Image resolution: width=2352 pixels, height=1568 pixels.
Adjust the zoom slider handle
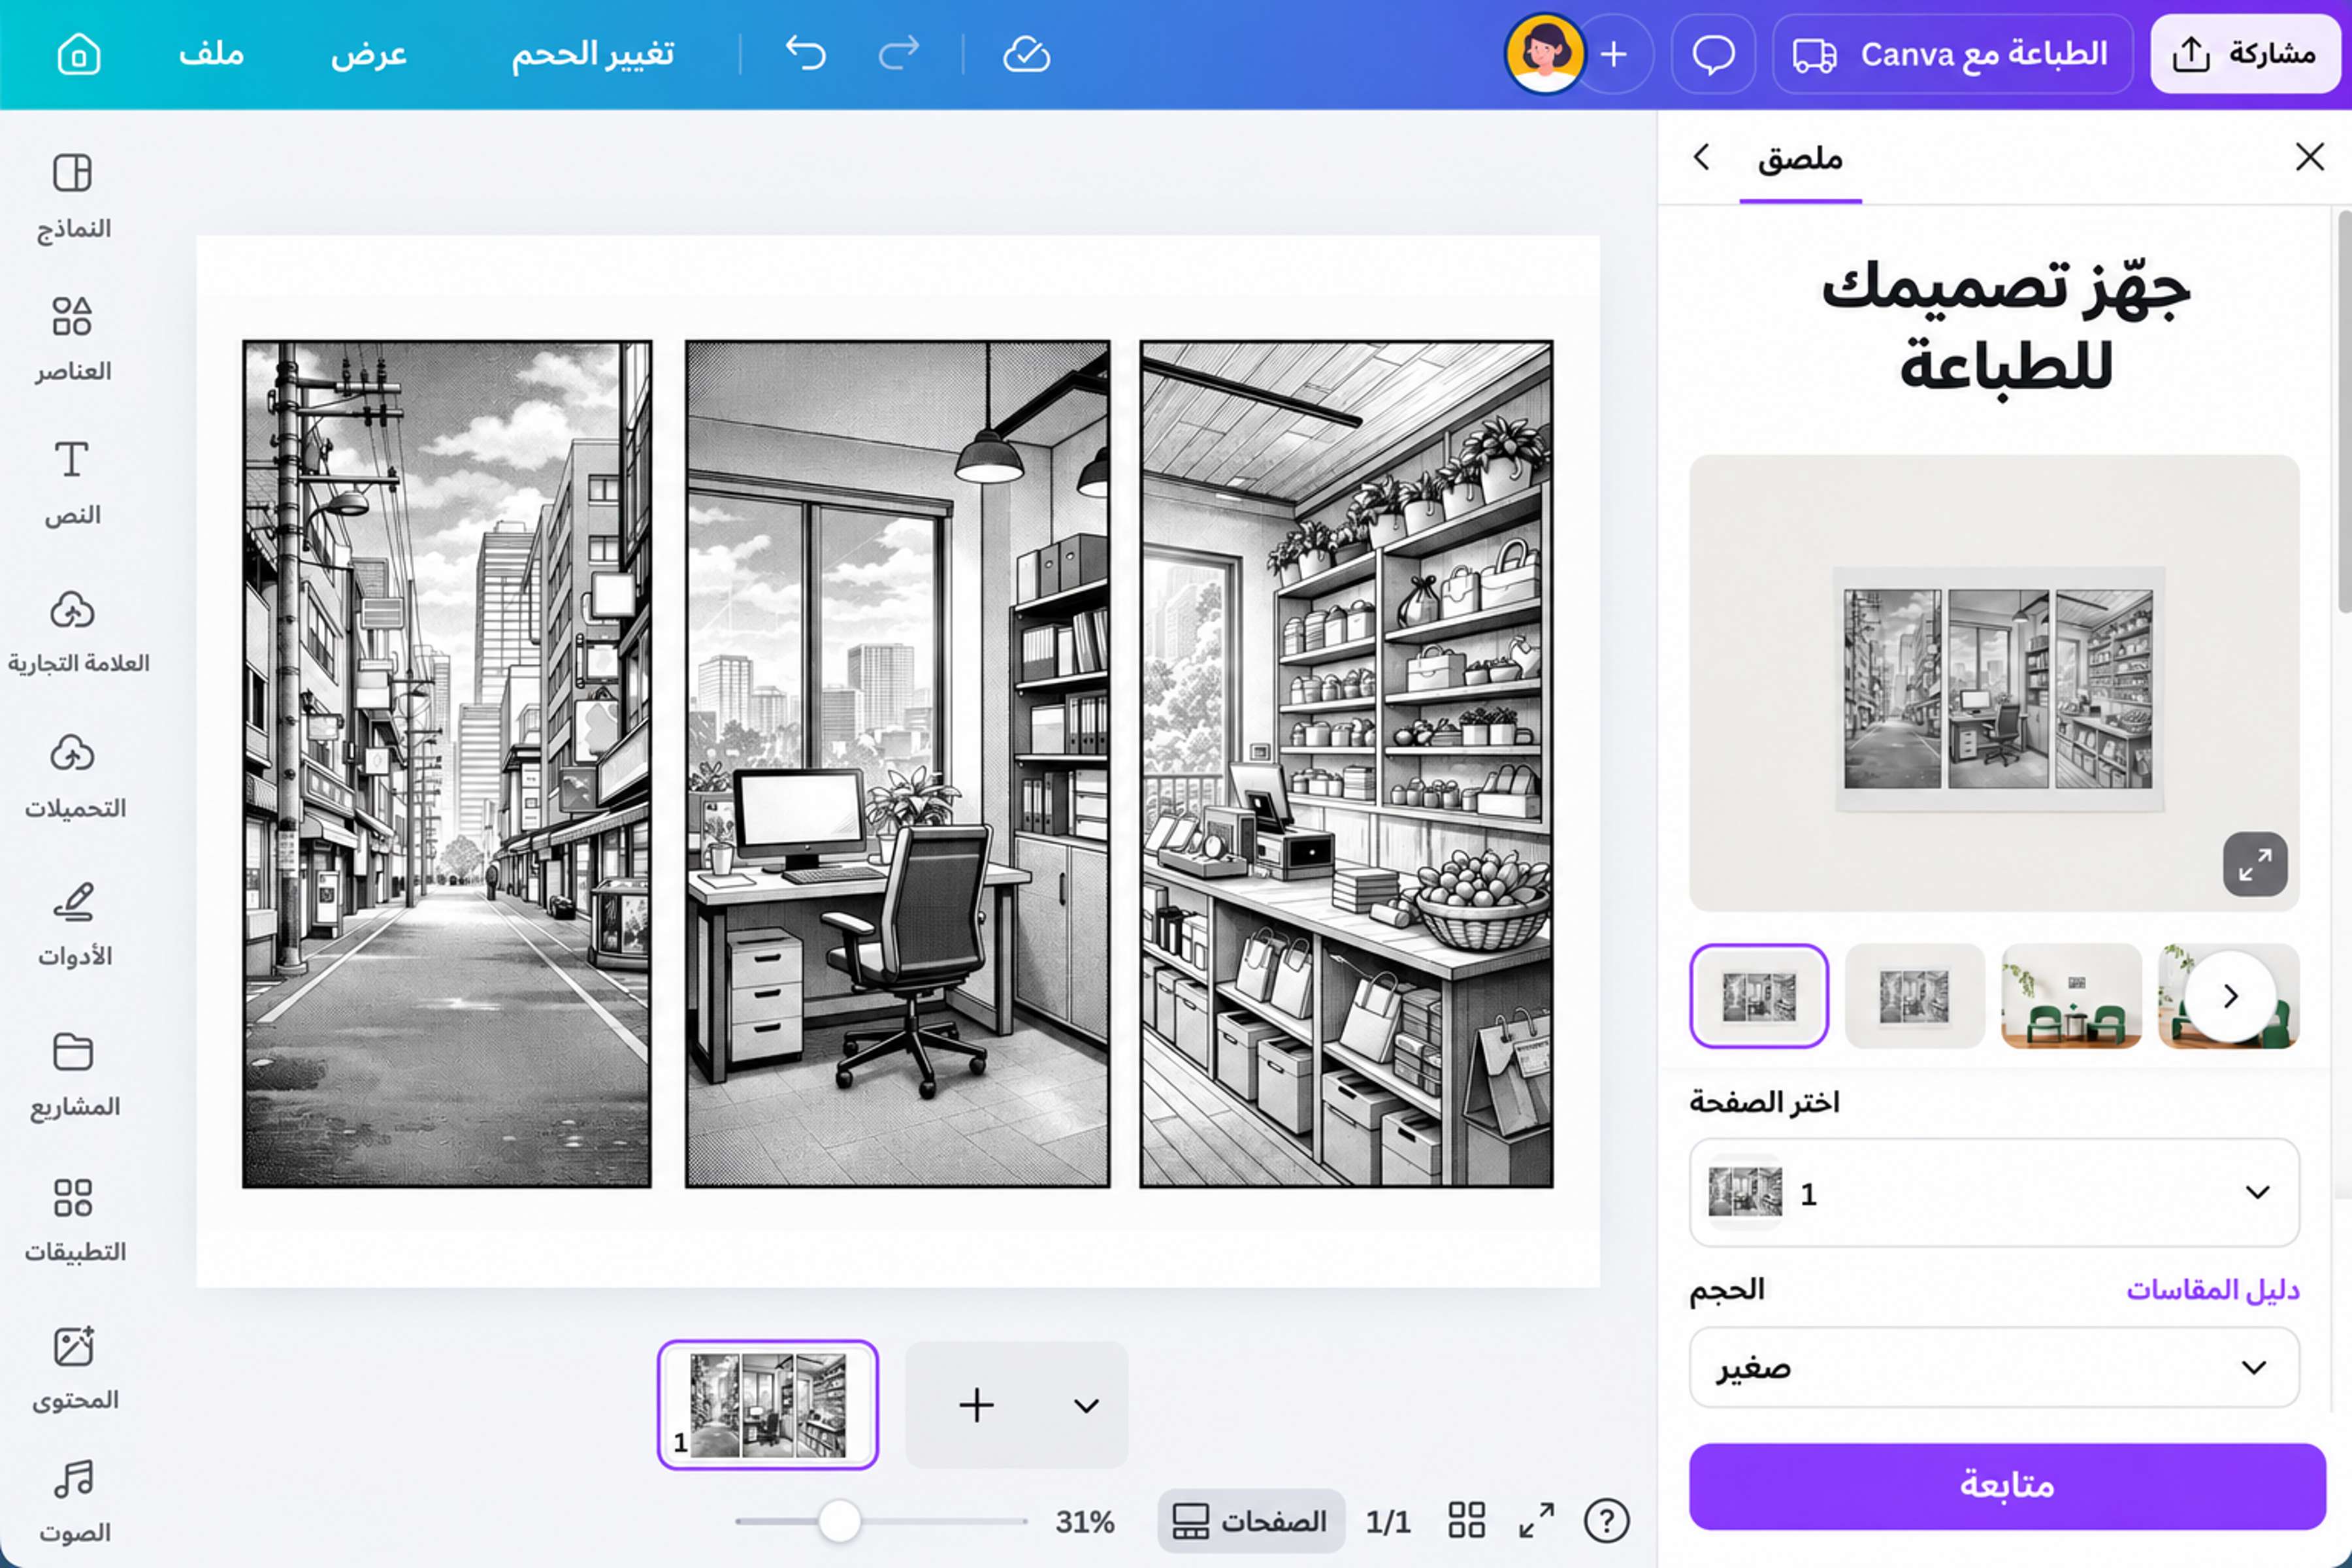click(839, 1521)
